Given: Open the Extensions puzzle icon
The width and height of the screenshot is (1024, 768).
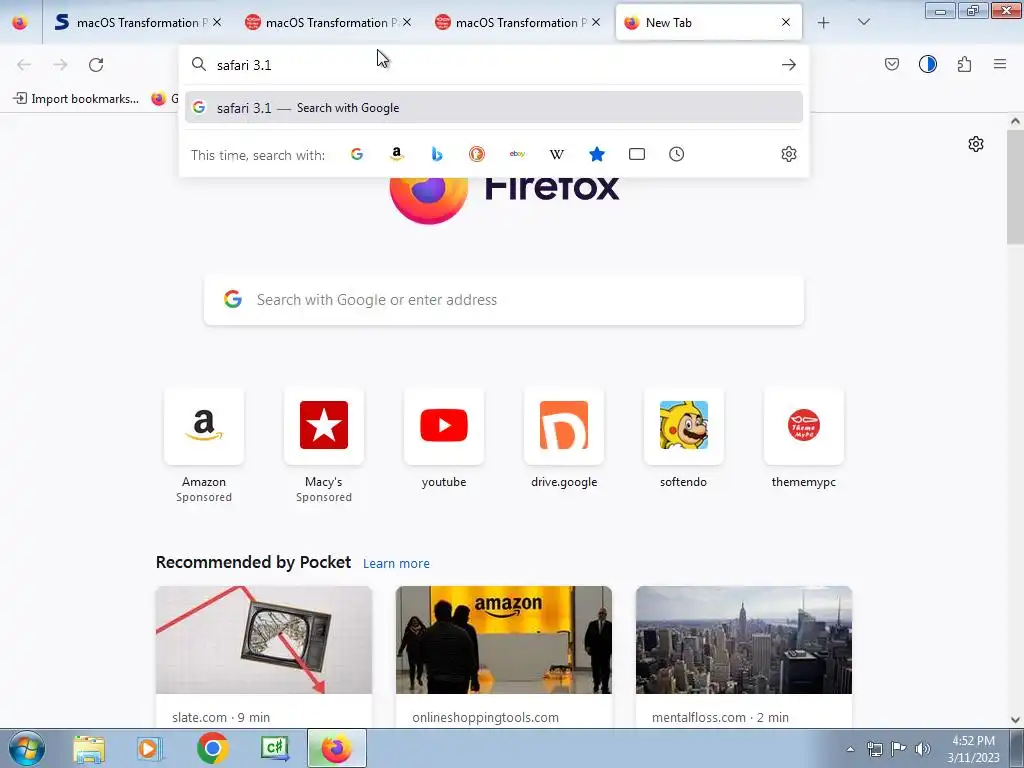Looking at the screenshot, I should [964, 64].
